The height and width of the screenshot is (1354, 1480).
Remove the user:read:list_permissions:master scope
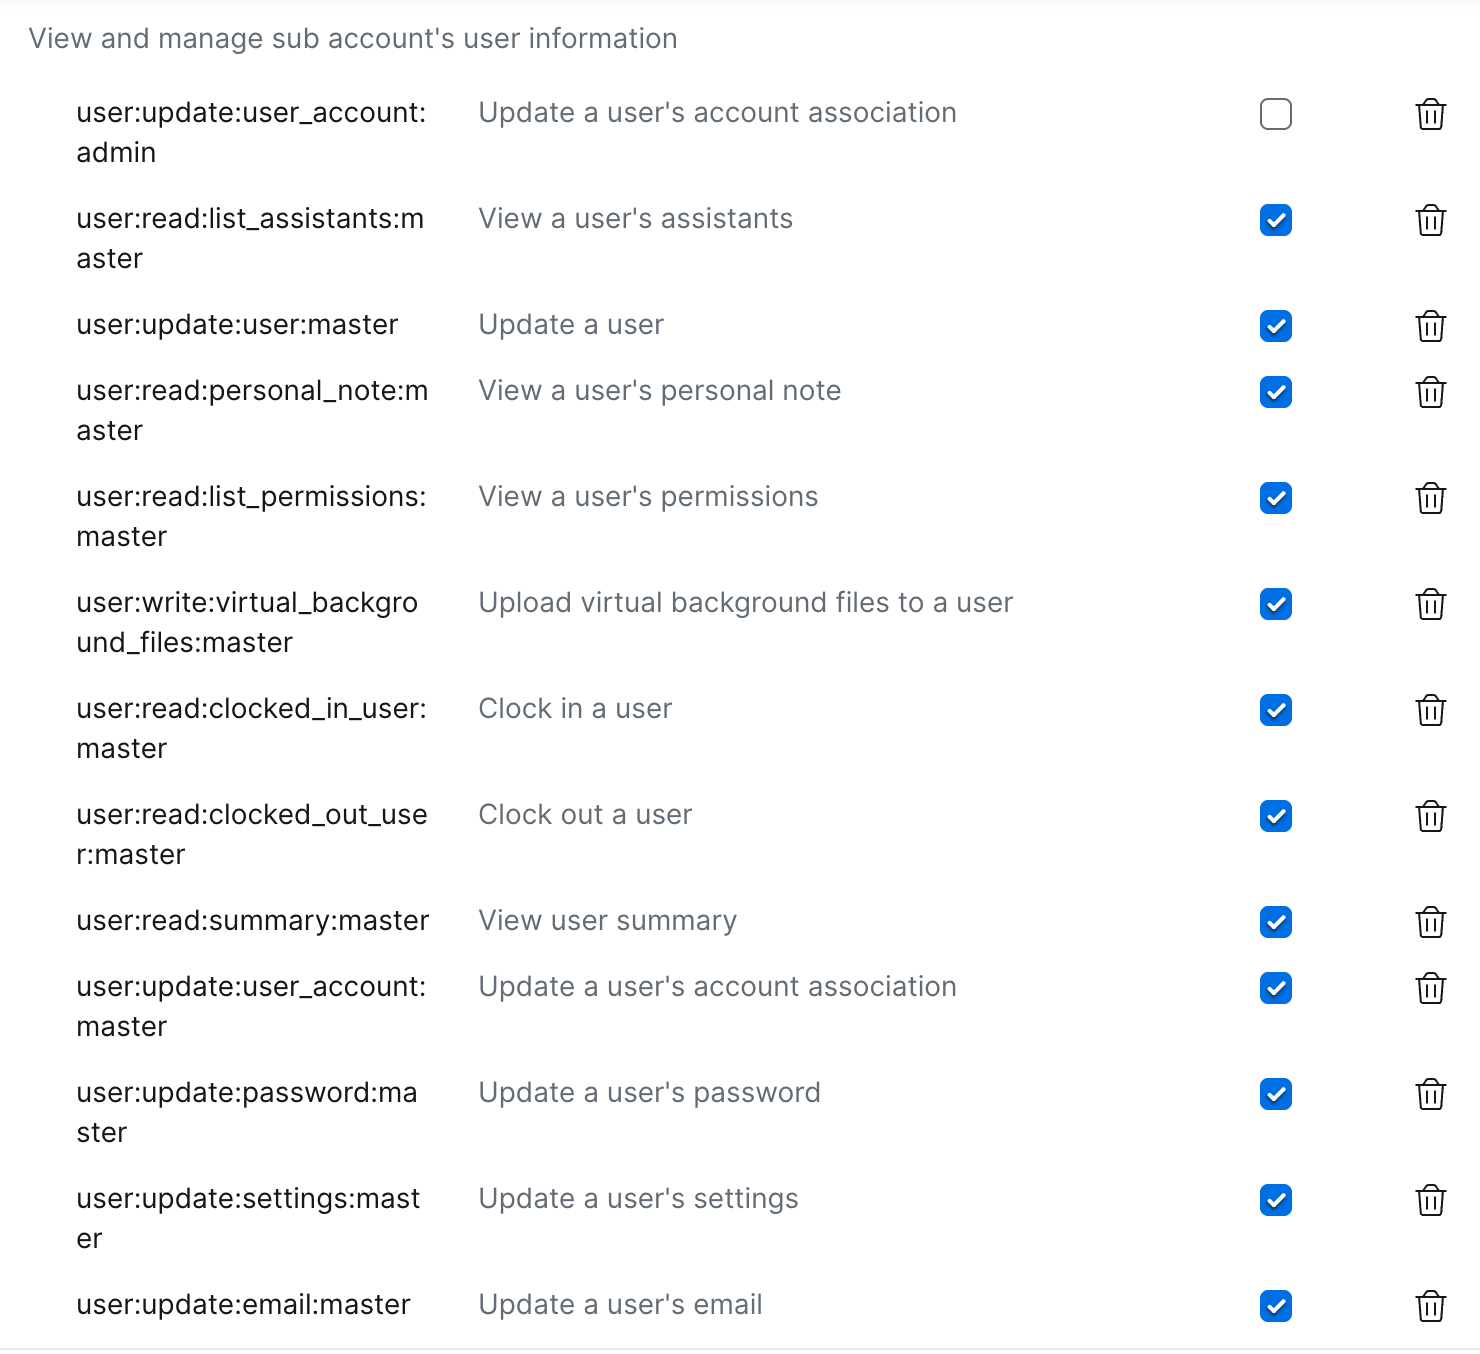pos(1431,498)
